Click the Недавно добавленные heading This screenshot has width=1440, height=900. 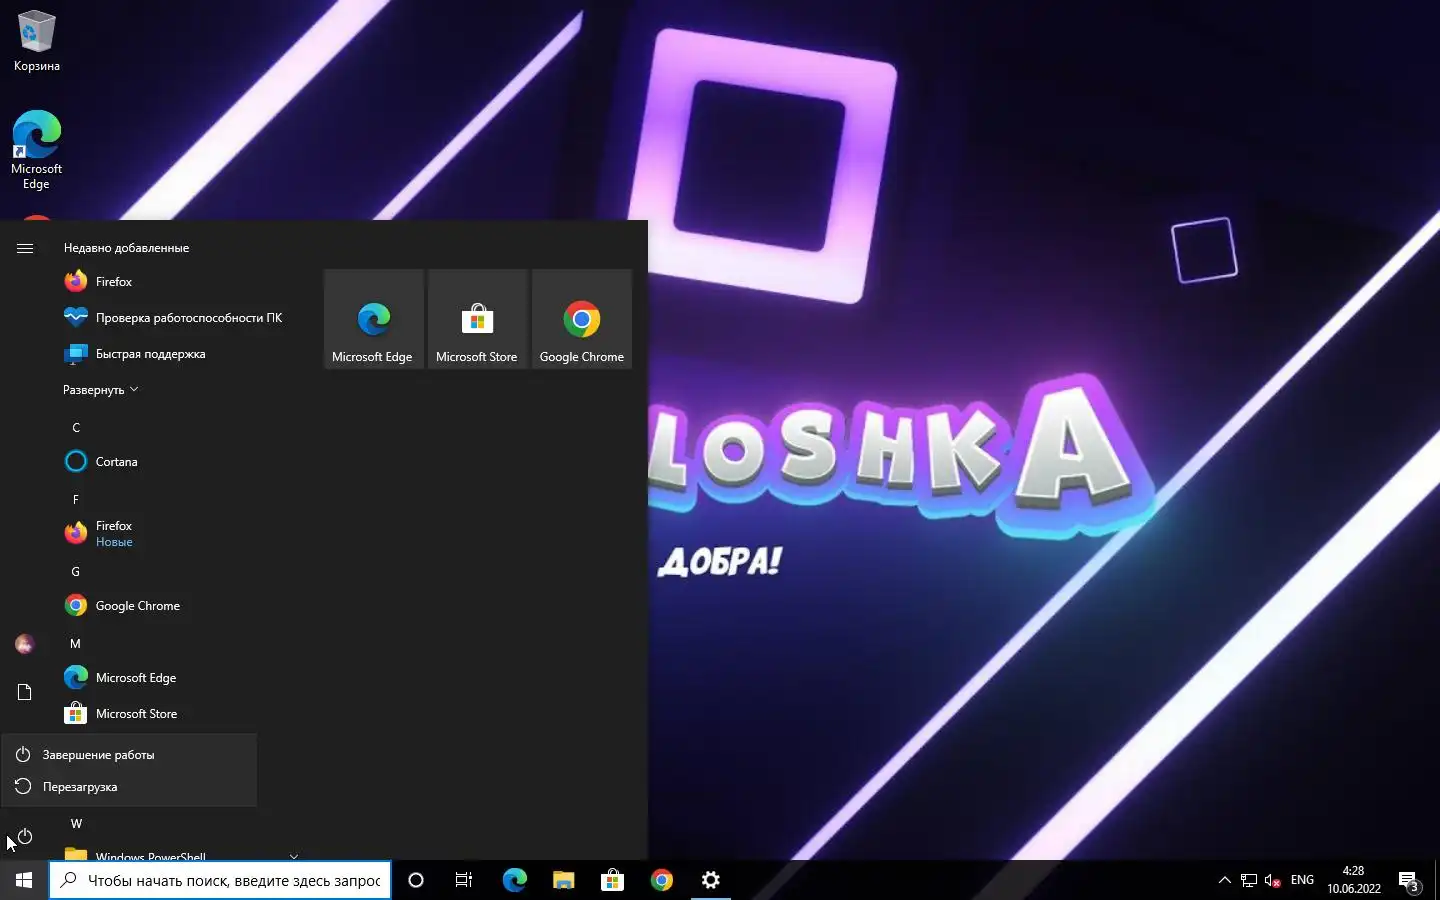tap(126, 248)
